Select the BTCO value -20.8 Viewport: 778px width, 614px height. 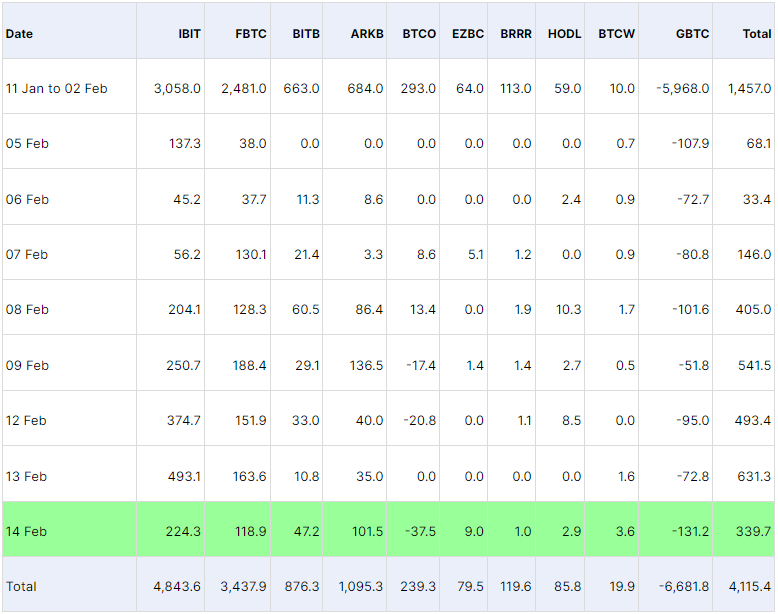pyautogui.click(x=419, y=421)
